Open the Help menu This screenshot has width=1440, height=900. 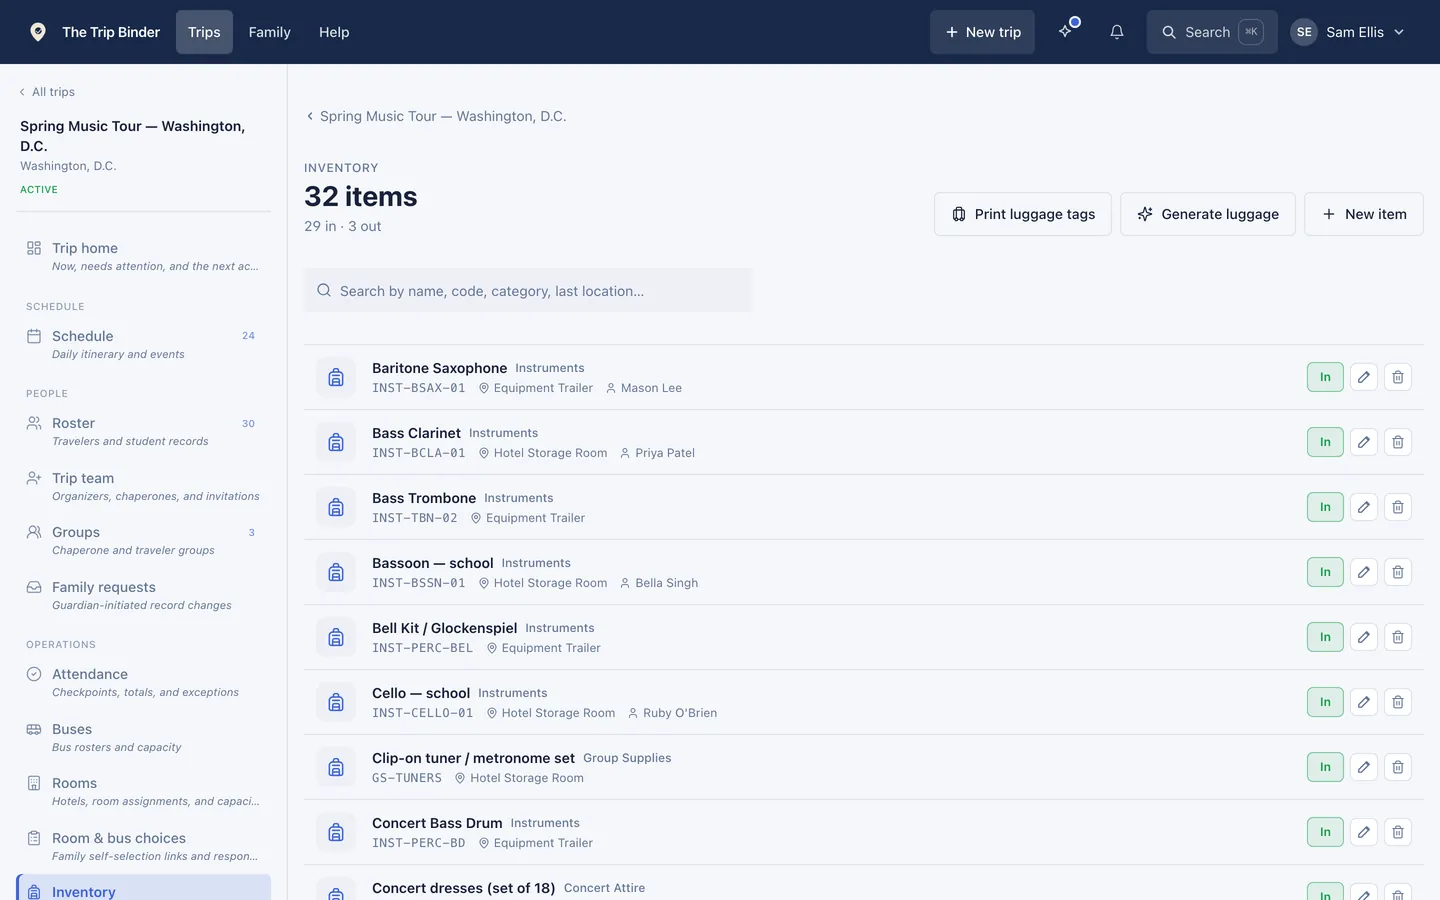334,32
